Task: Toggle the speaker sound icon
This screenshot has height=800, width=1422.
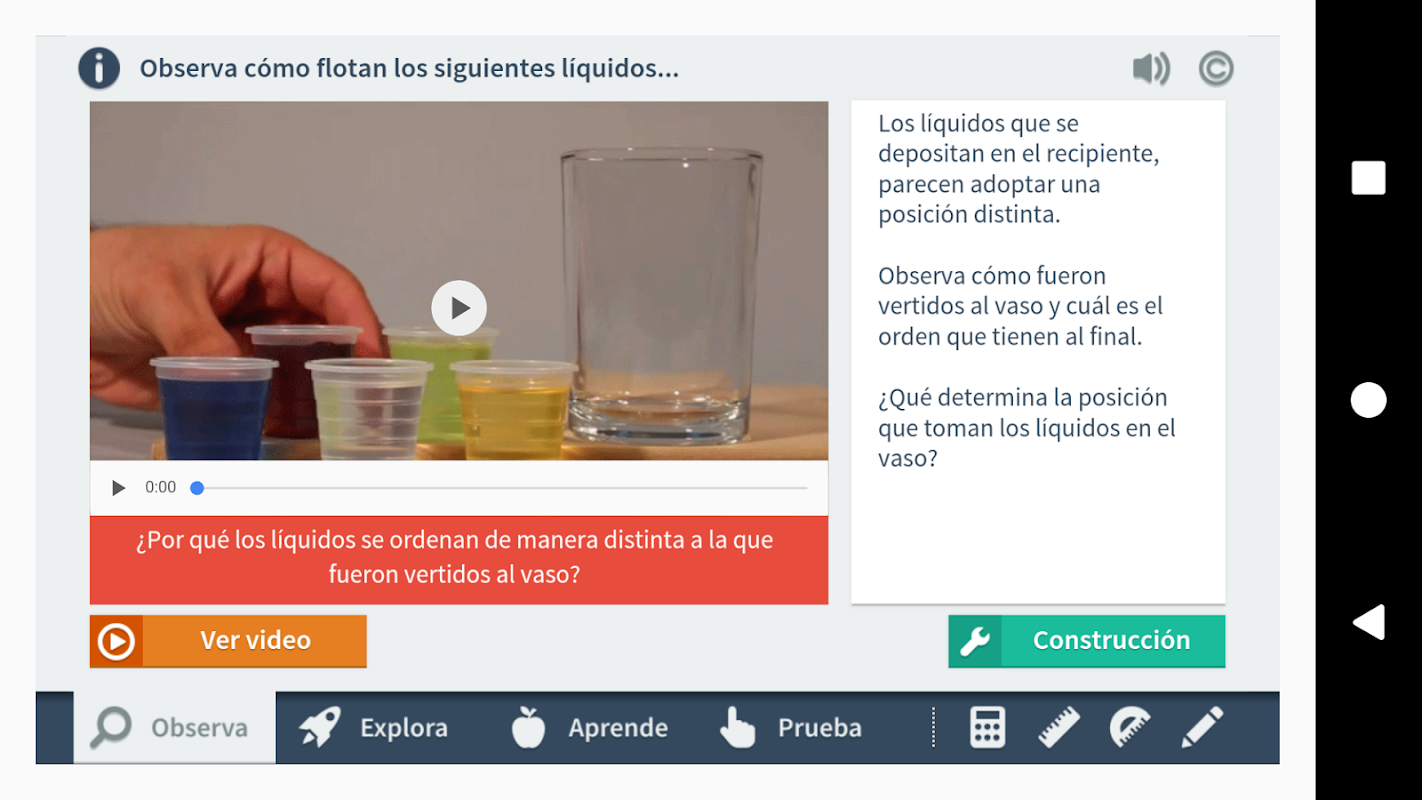Action: pyautogui.click(x=1151, y=69)
